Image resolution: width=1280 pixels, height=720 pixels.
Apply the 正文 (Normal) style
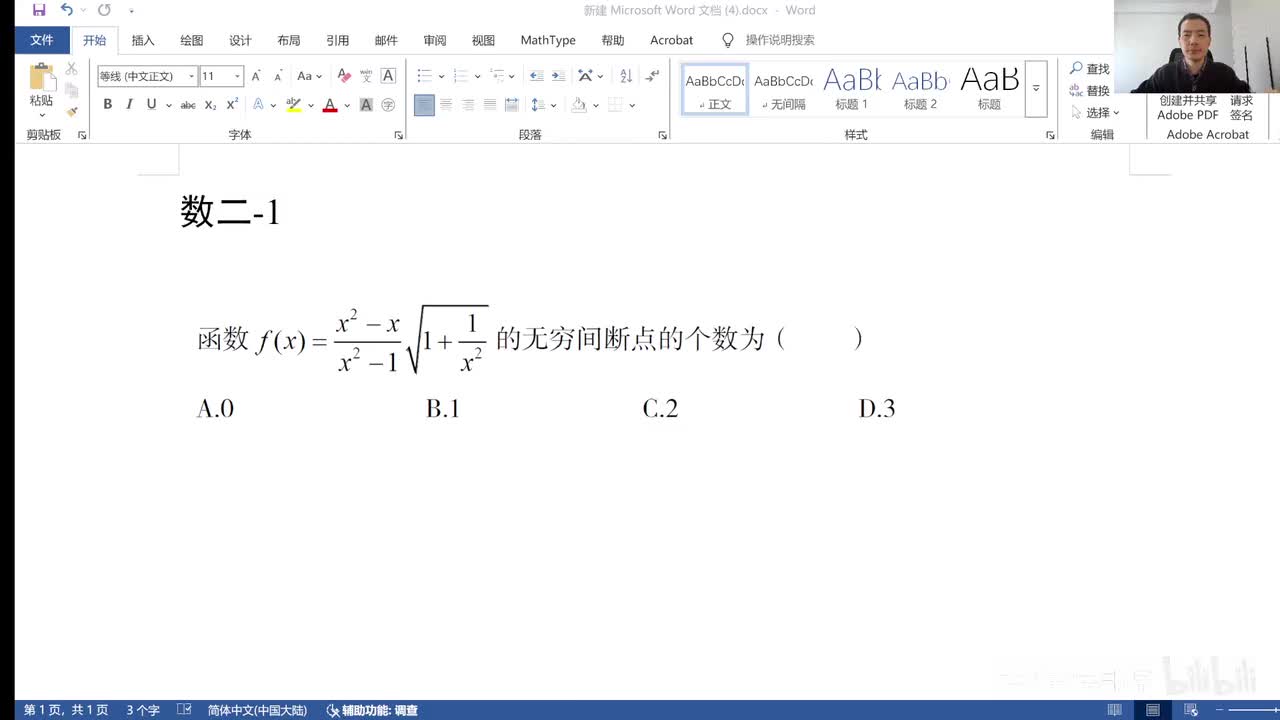point(715,89)
